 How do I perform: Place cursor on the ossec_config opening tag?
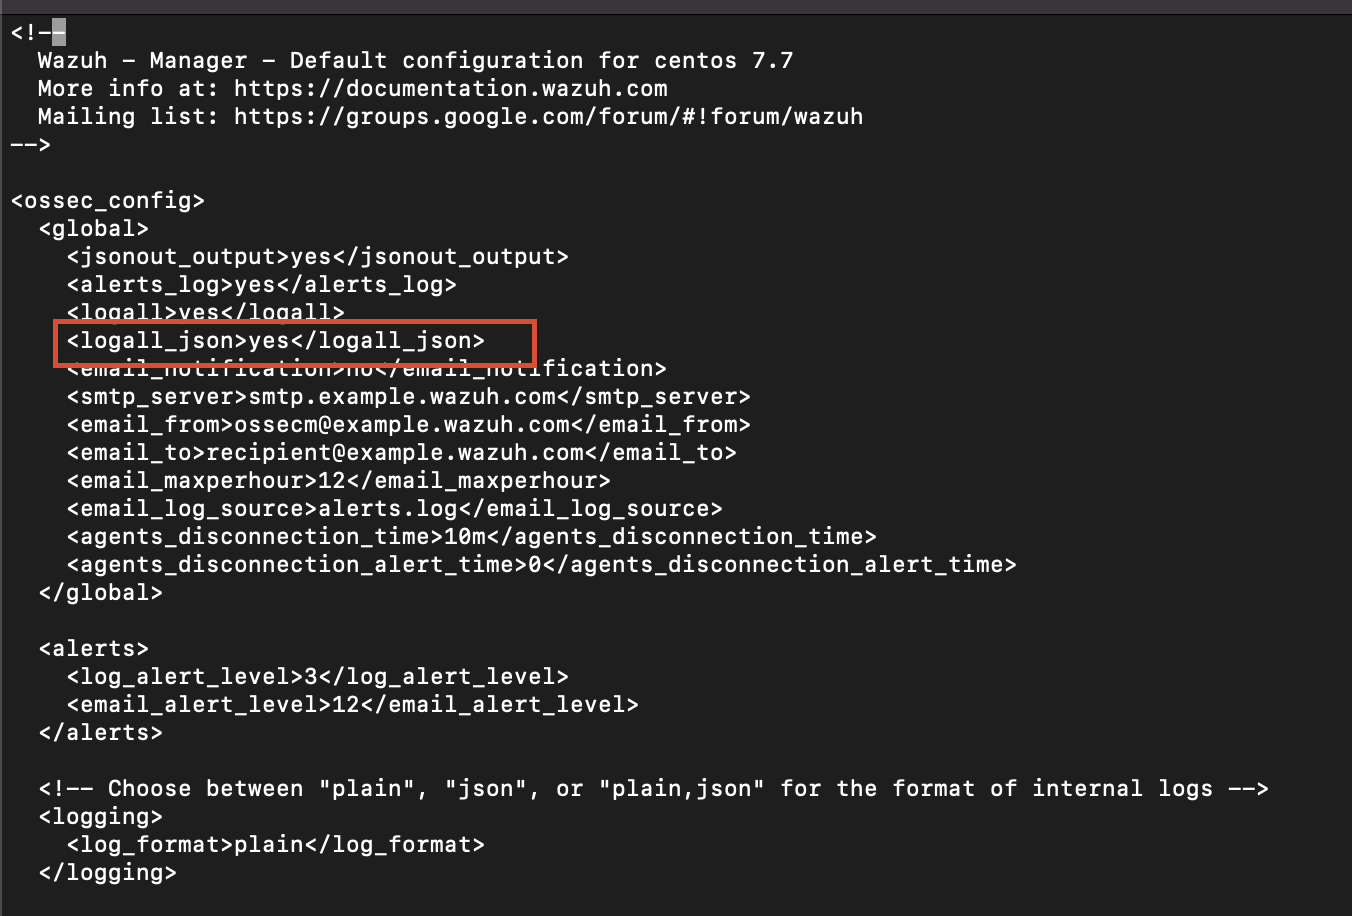[x=108, y=201]
